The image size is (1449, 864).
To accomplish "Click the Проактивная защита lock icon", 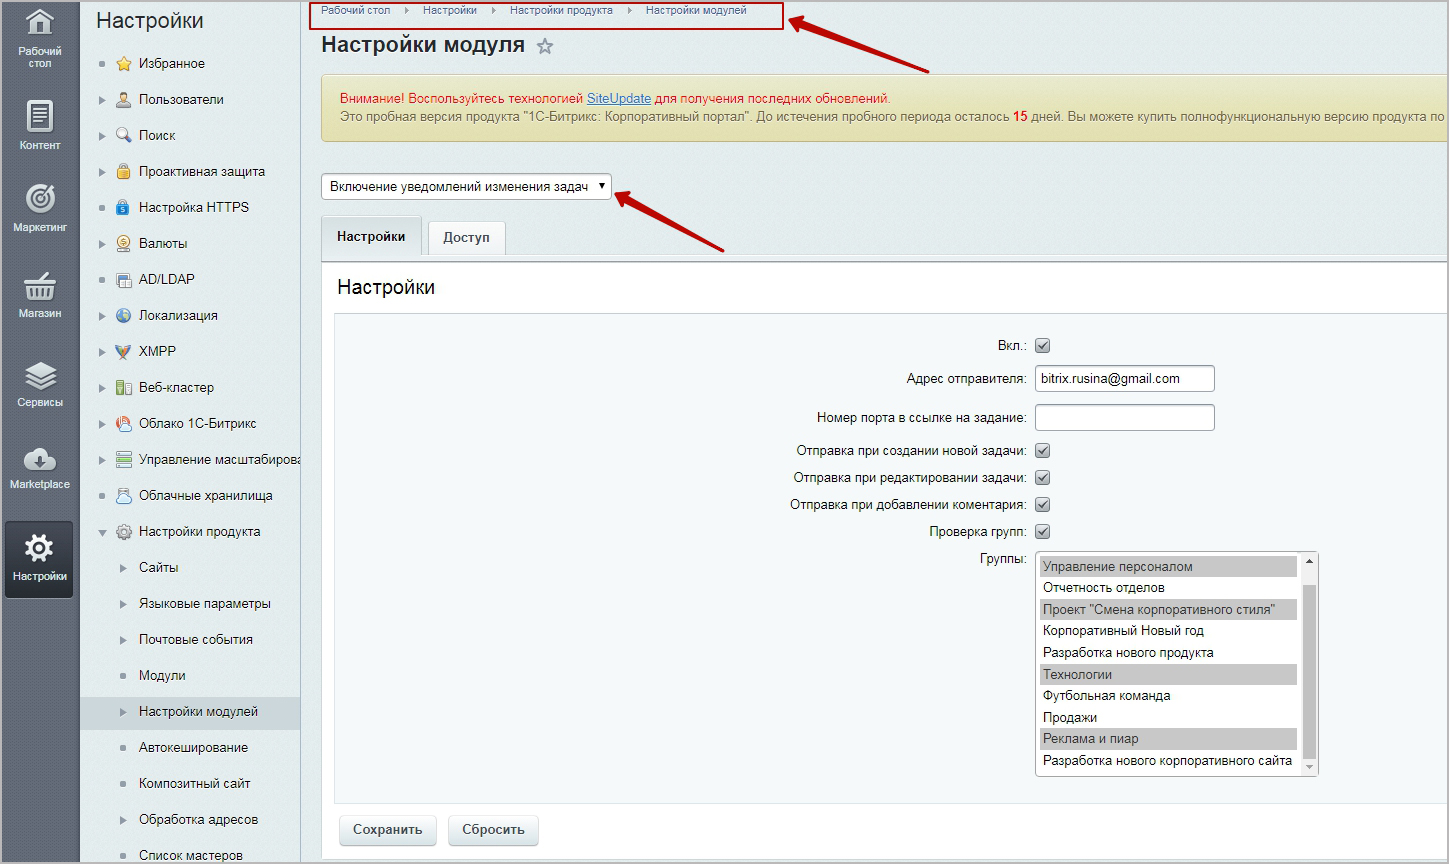I will click(x=123, y=171).
